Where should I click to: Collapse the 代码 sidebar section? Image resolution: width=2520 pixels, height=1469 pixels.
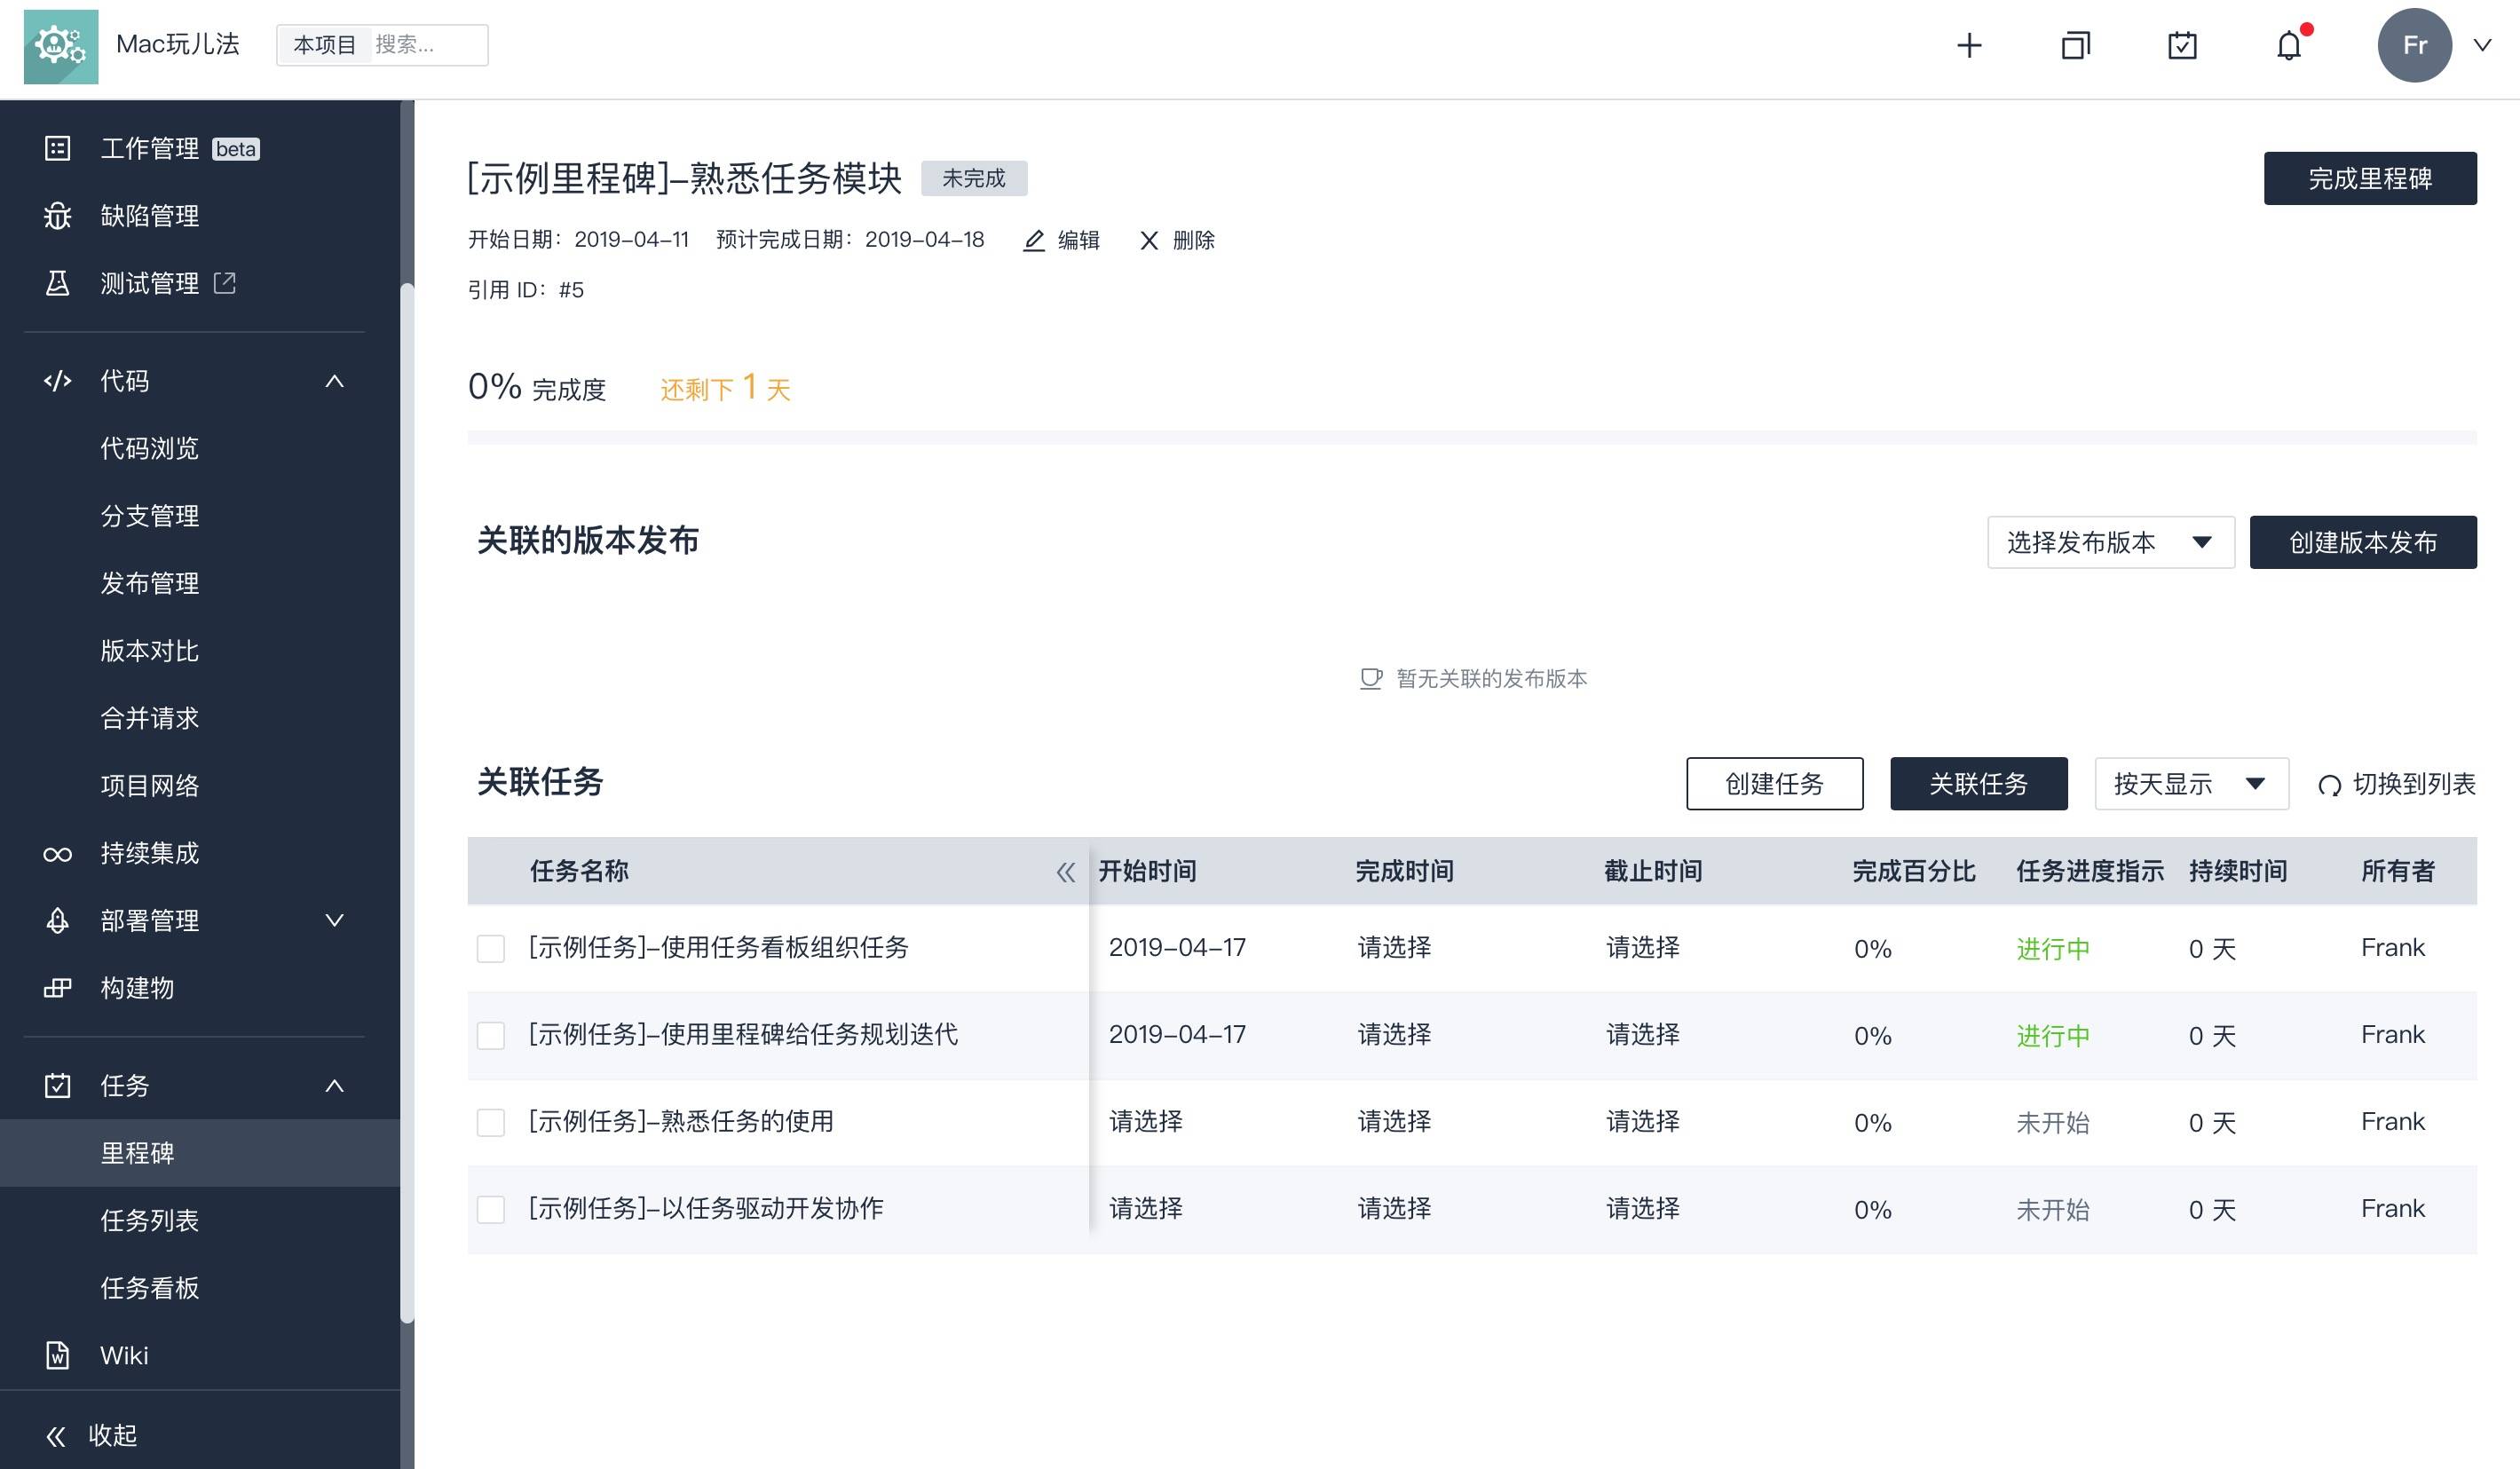[x=334, y=381]
